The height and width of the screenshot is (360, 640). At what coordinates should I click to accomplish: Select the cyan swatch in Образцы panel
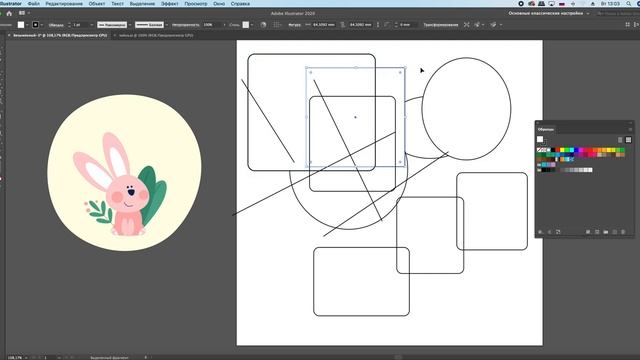[571, 150]
